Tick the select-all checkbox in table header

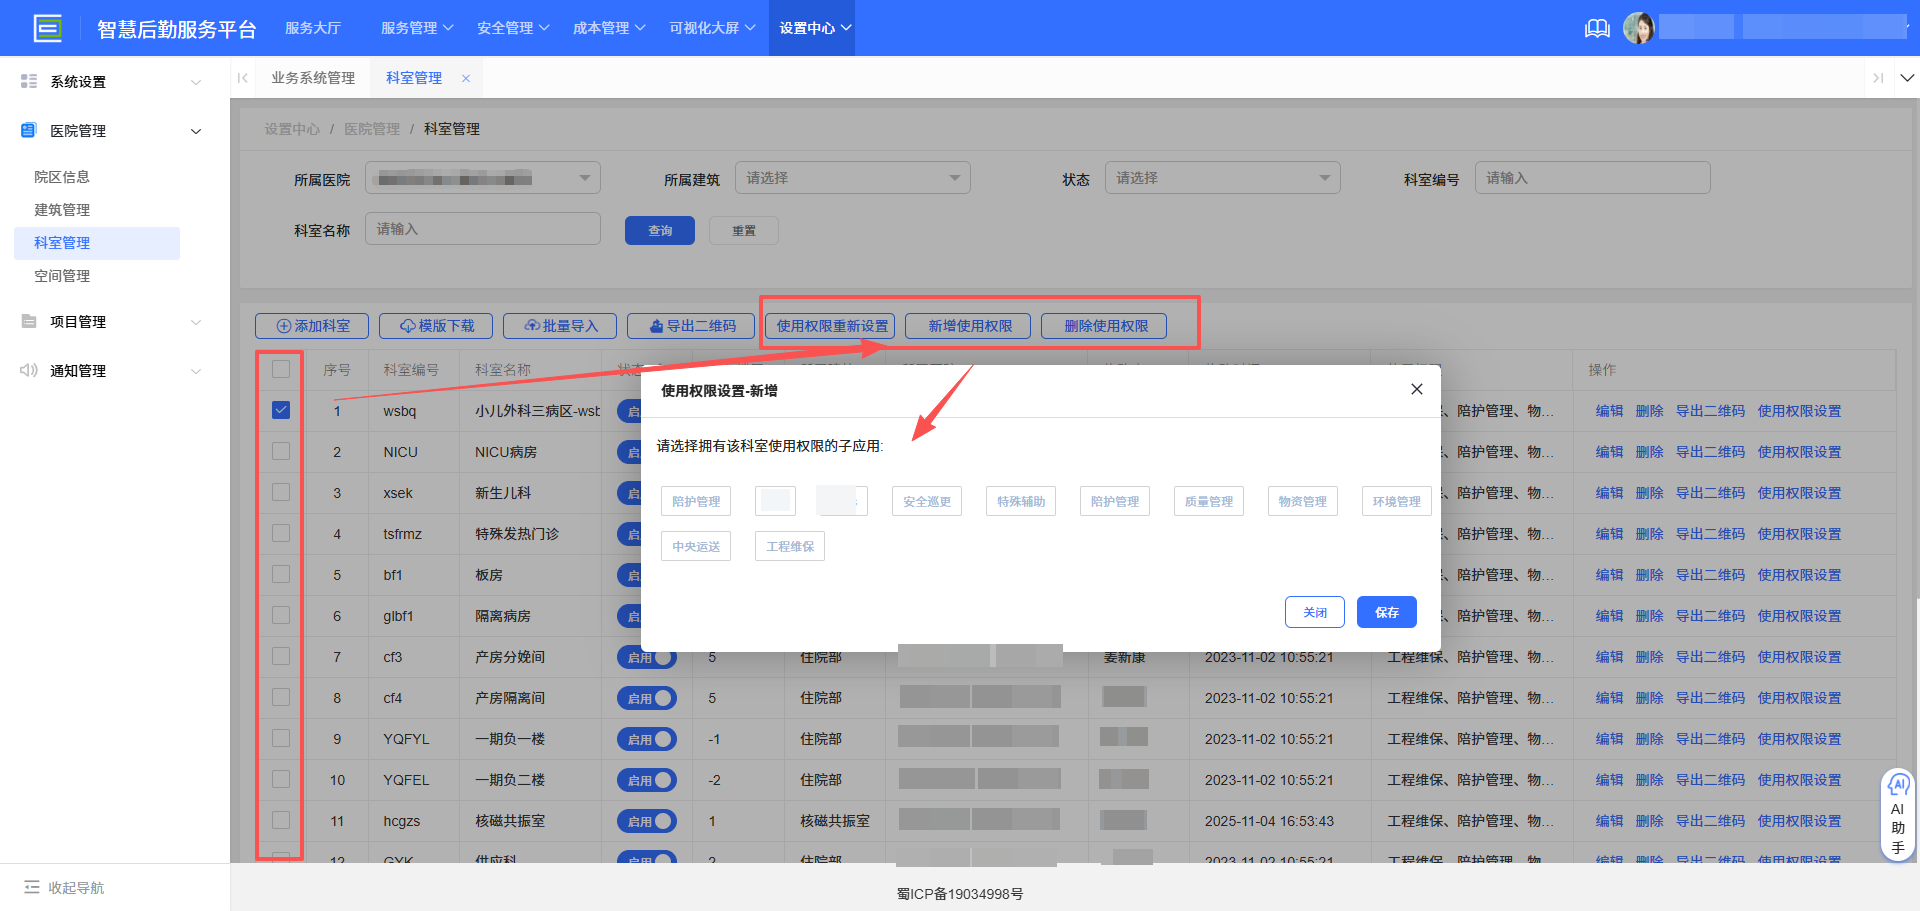pyautogui.click(x=281, y=369)
